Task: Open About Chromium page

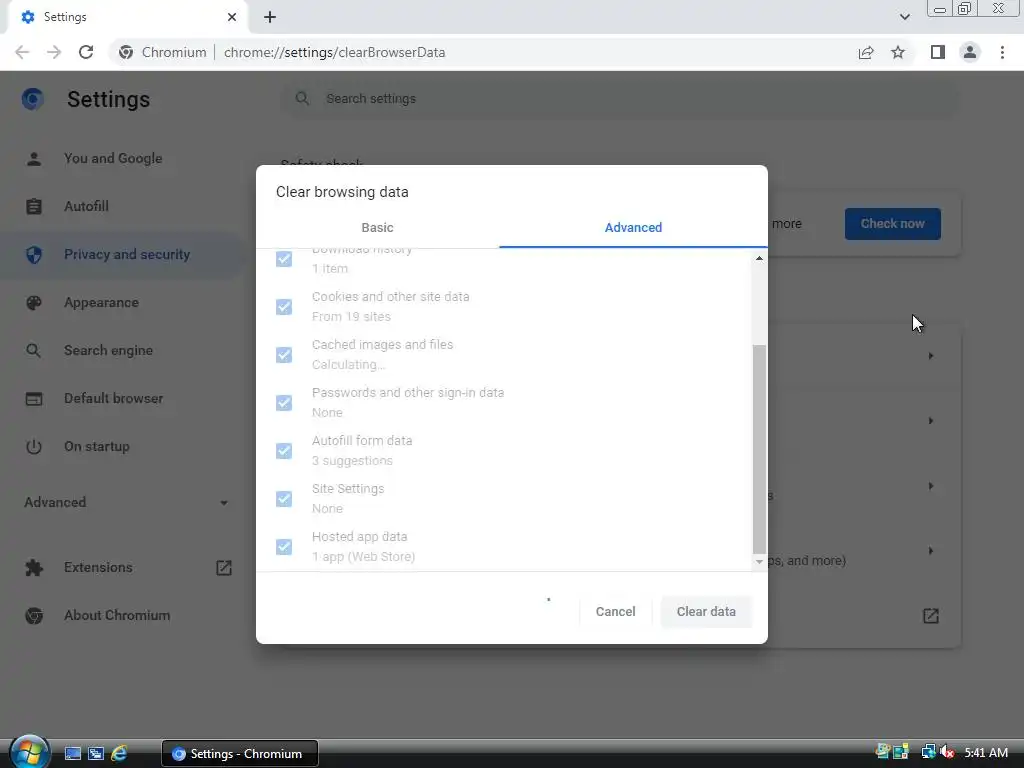Action: [117, 616]
